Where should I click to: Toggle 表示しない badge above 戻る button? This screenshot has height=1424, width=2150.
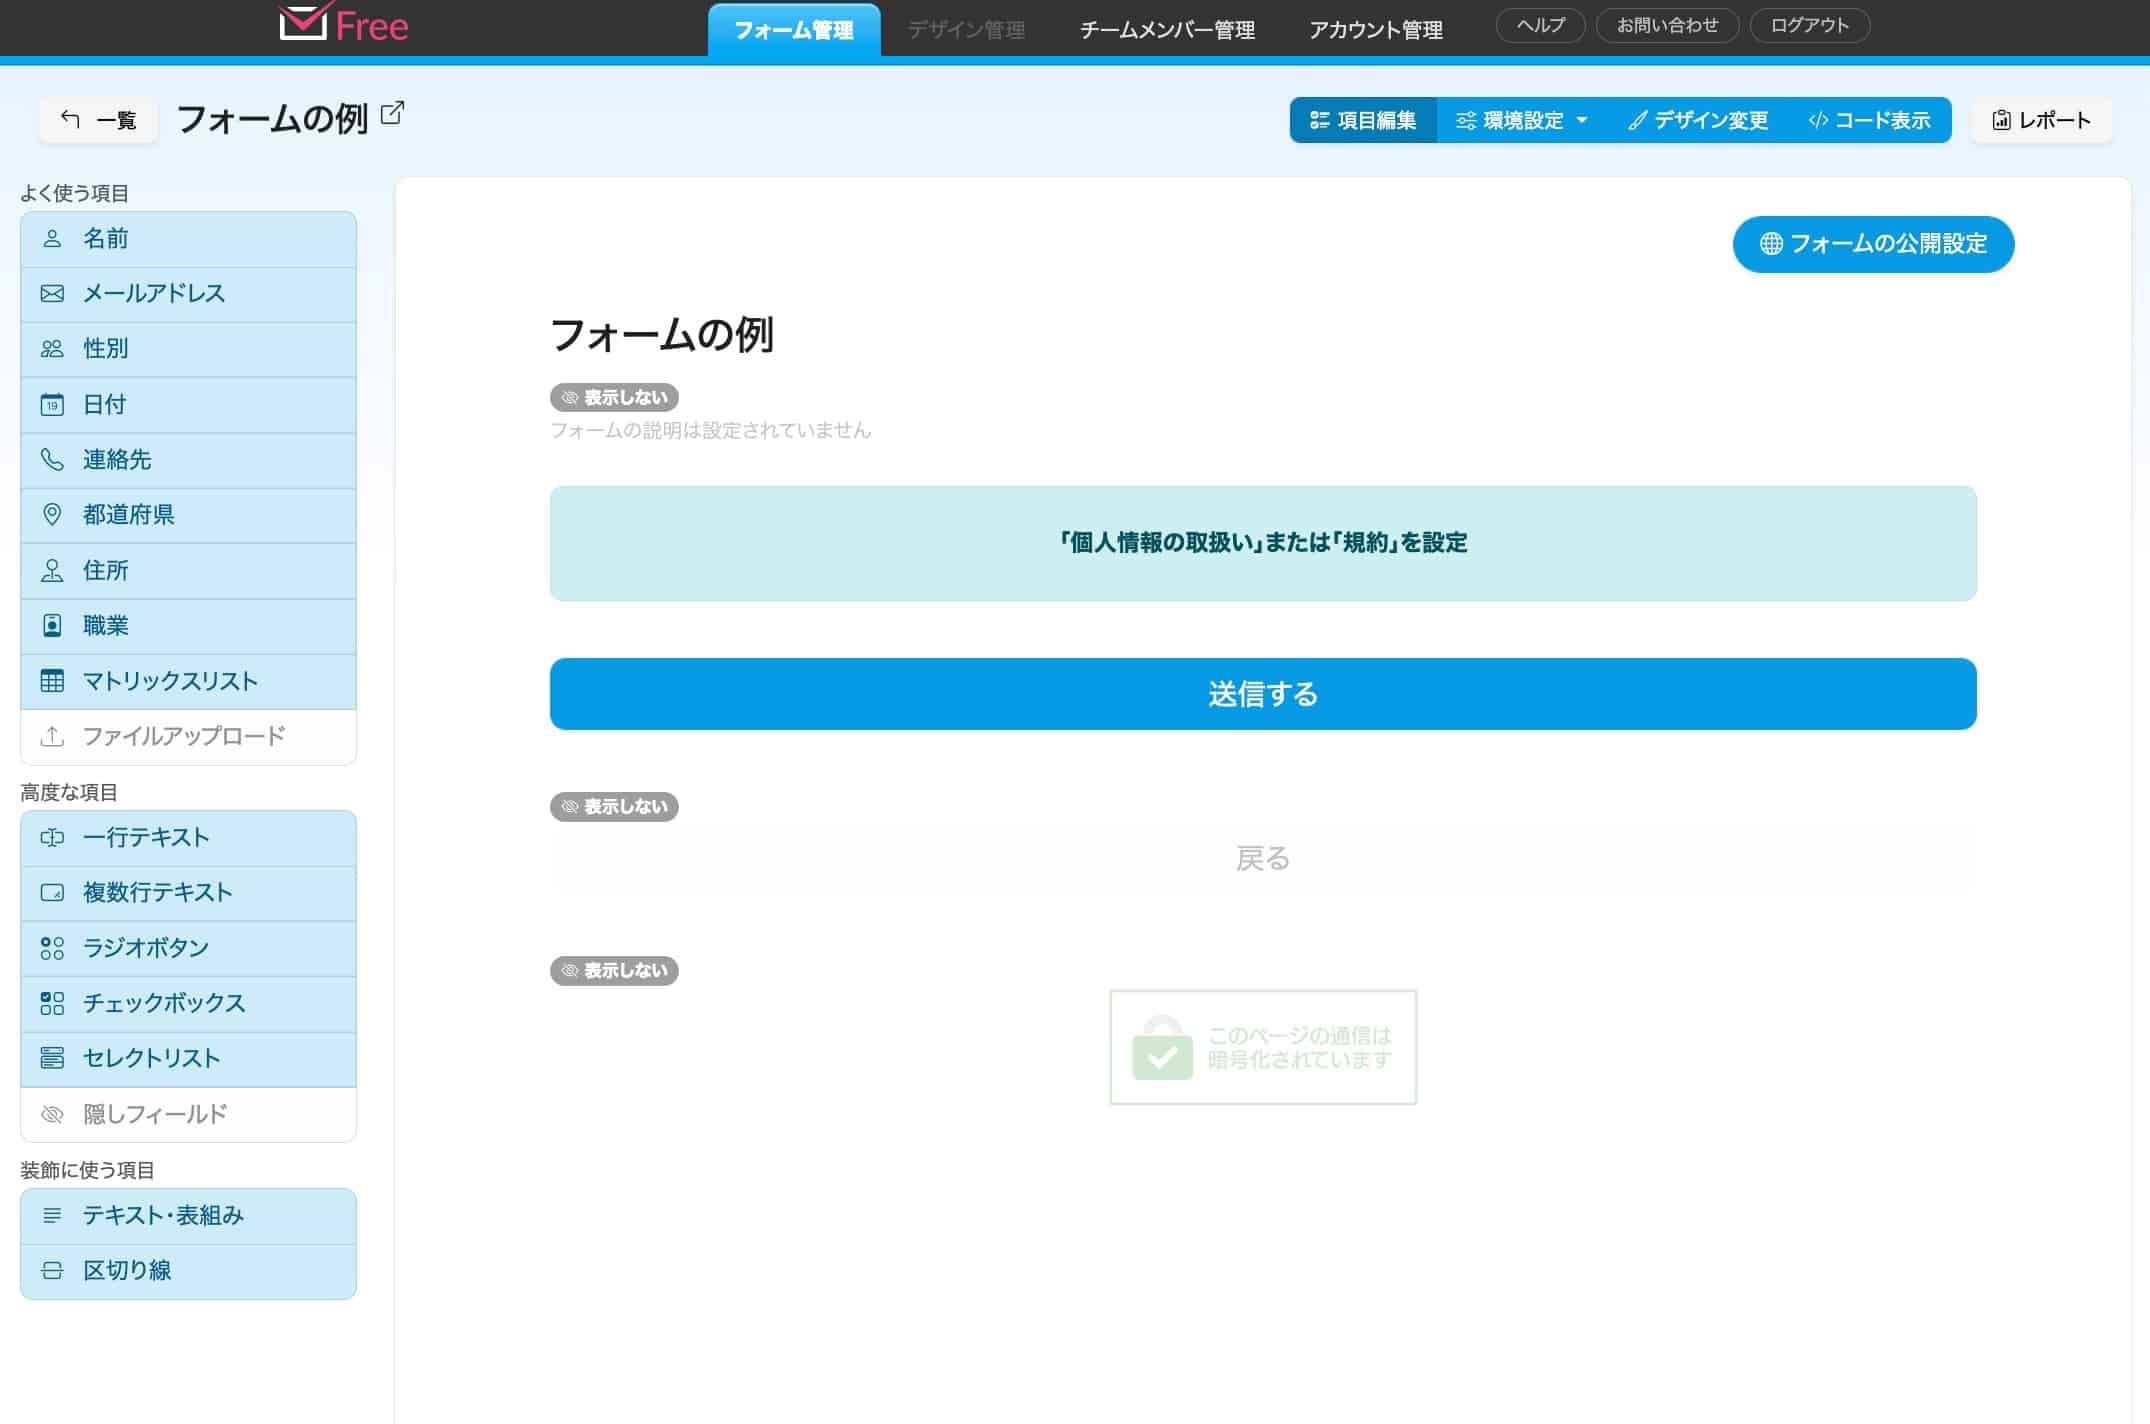[614, 807]
